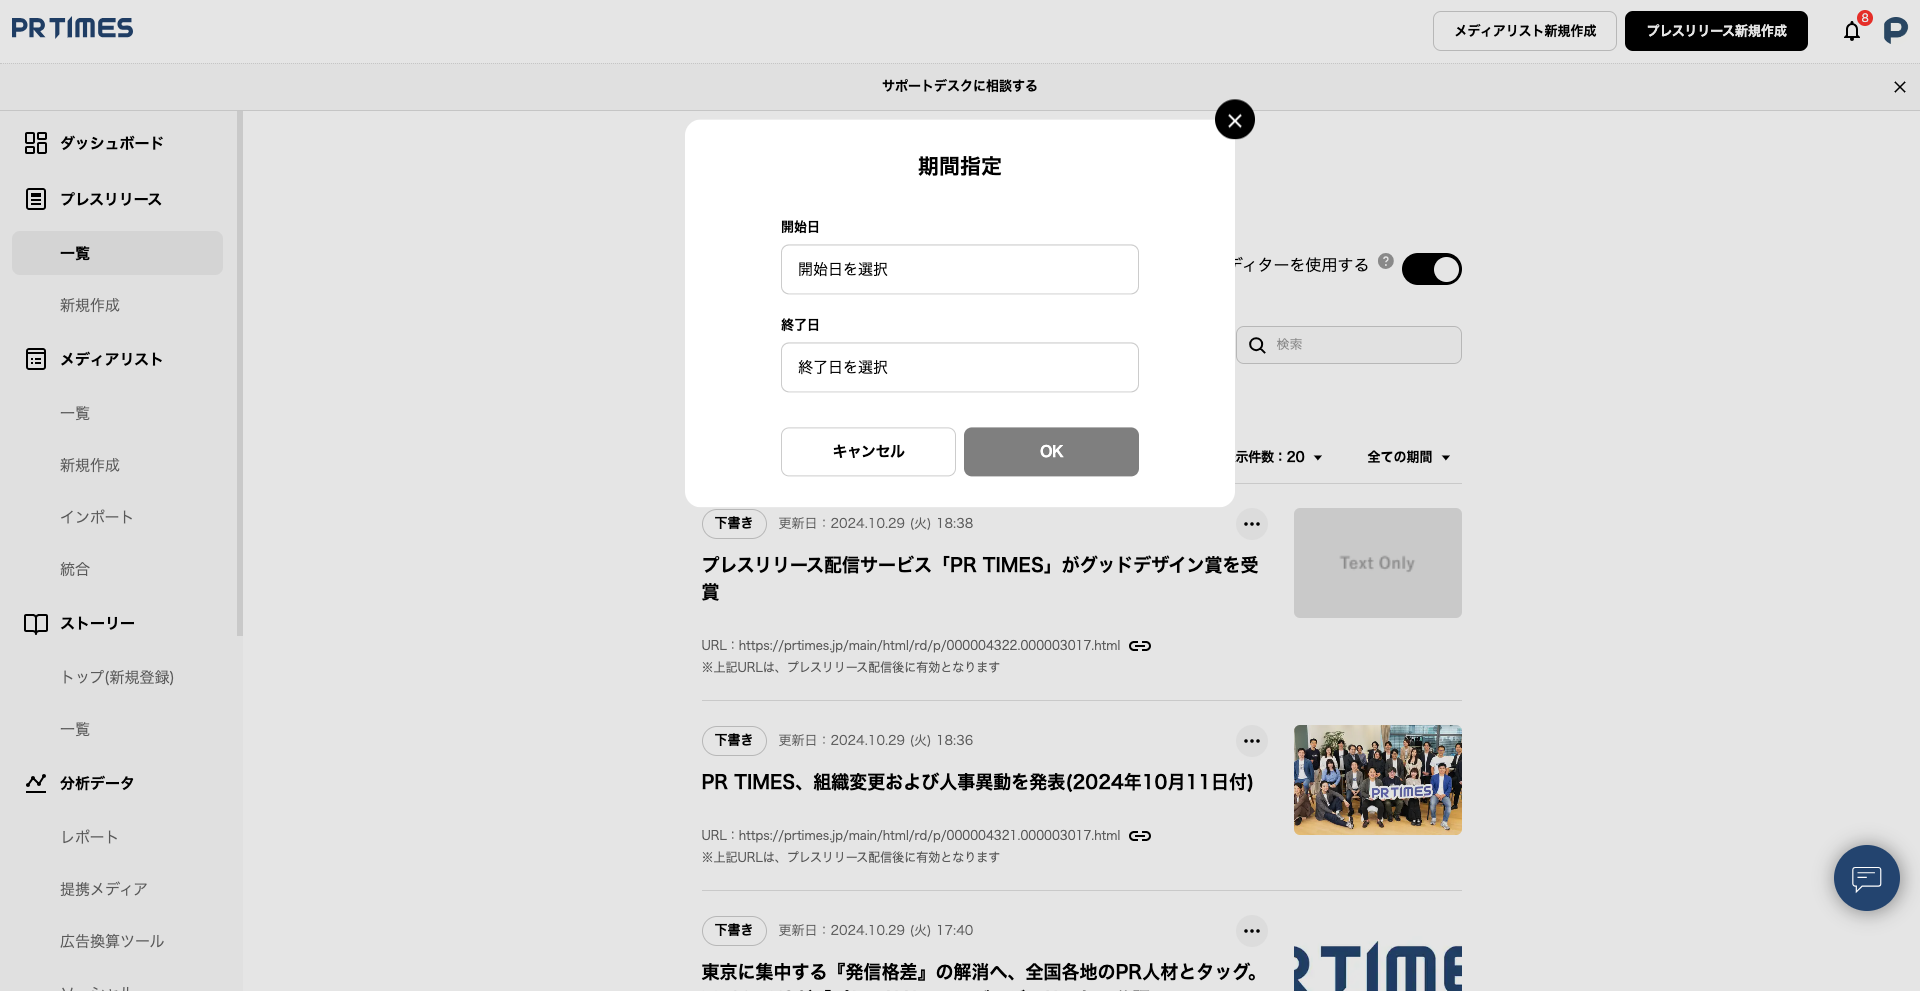Click the 下書き badge dated 18:36
Image resolution: width=1920 pixels, height=991 pixels.
(734, 741)
